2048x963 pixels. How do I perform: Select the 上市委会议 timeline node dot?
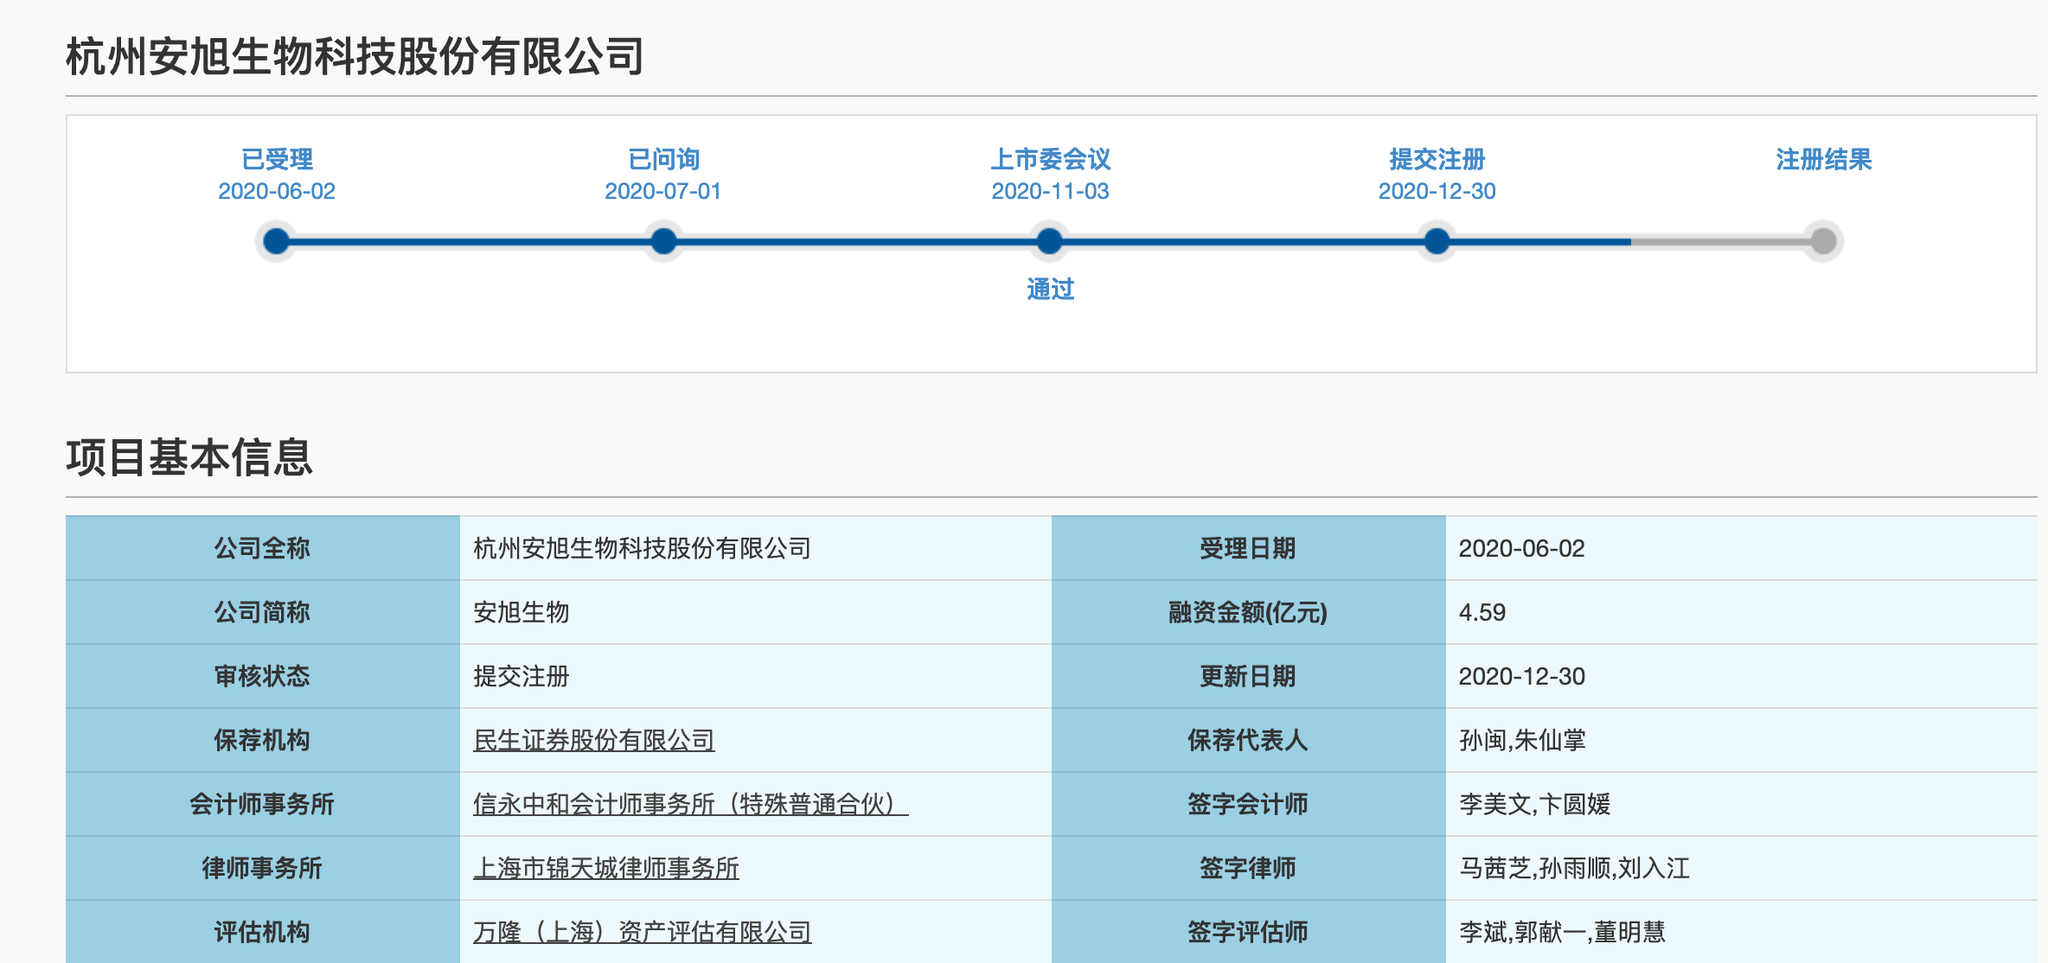1048,240
